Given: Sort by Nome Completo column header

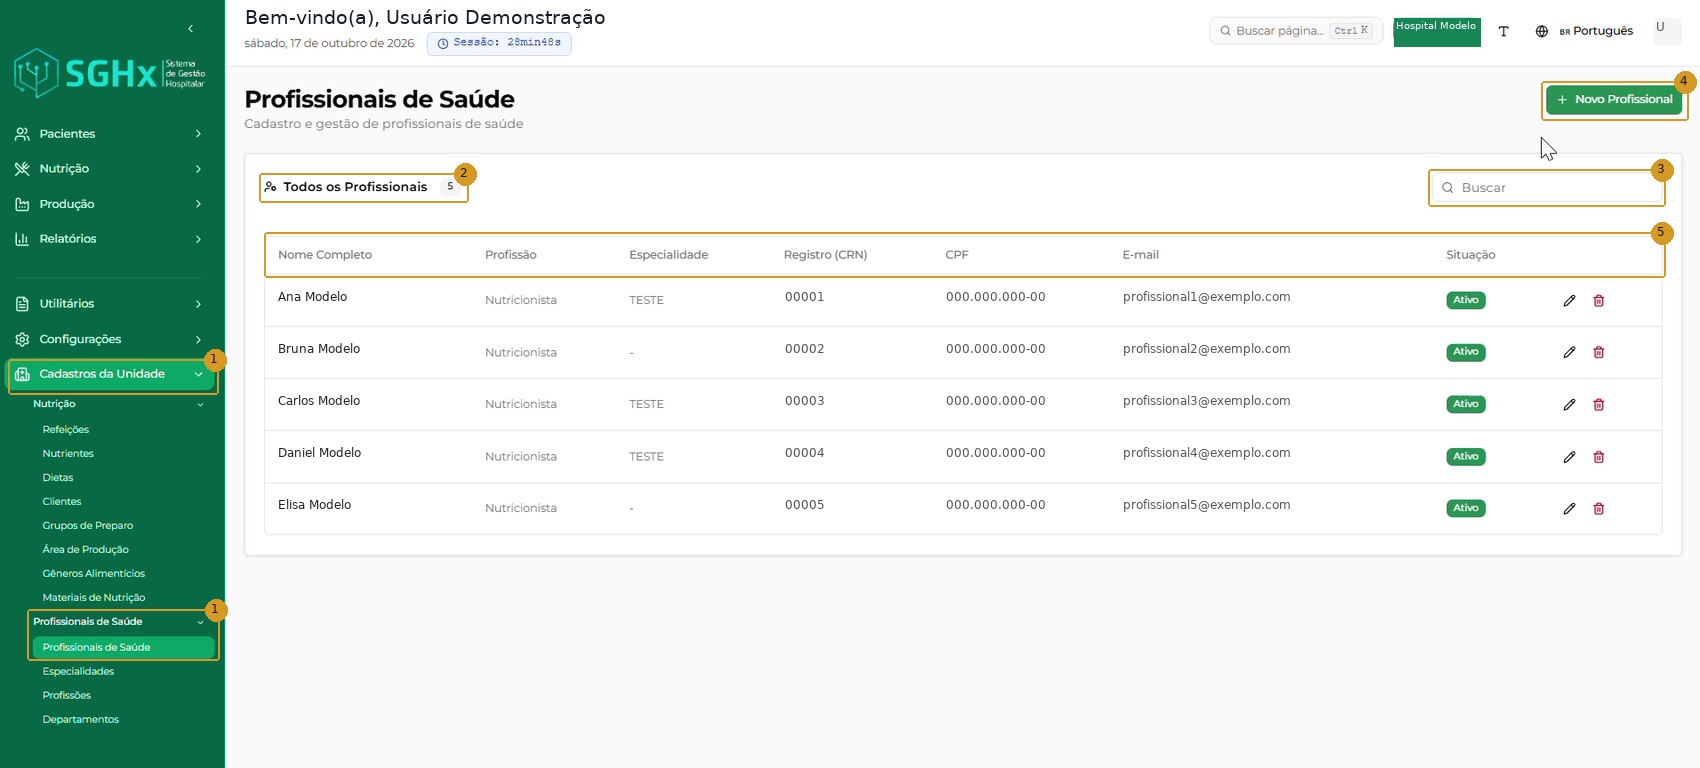Looking at the screenshot, I should click(x=325, y=255).
